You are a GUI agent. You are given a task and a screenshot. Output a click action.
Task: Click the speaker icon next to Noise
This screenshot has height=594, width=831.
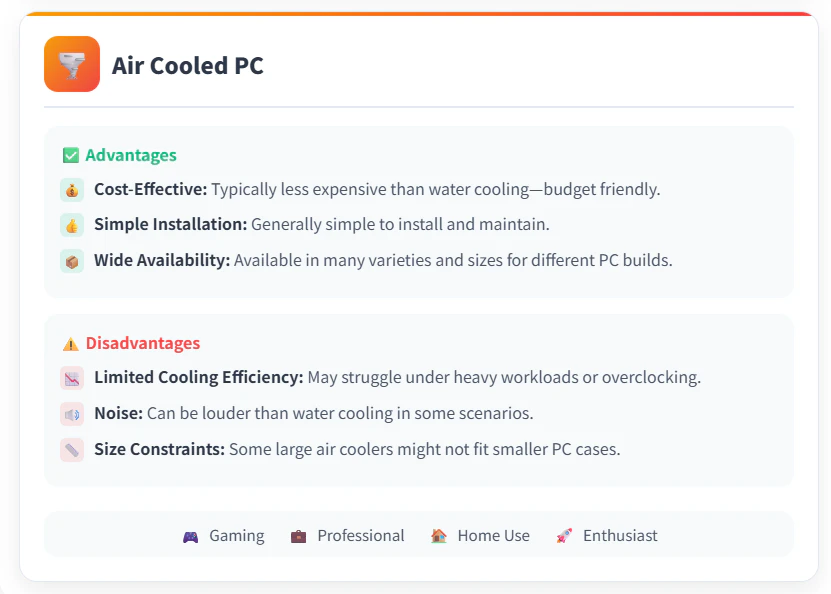(71, 413)
